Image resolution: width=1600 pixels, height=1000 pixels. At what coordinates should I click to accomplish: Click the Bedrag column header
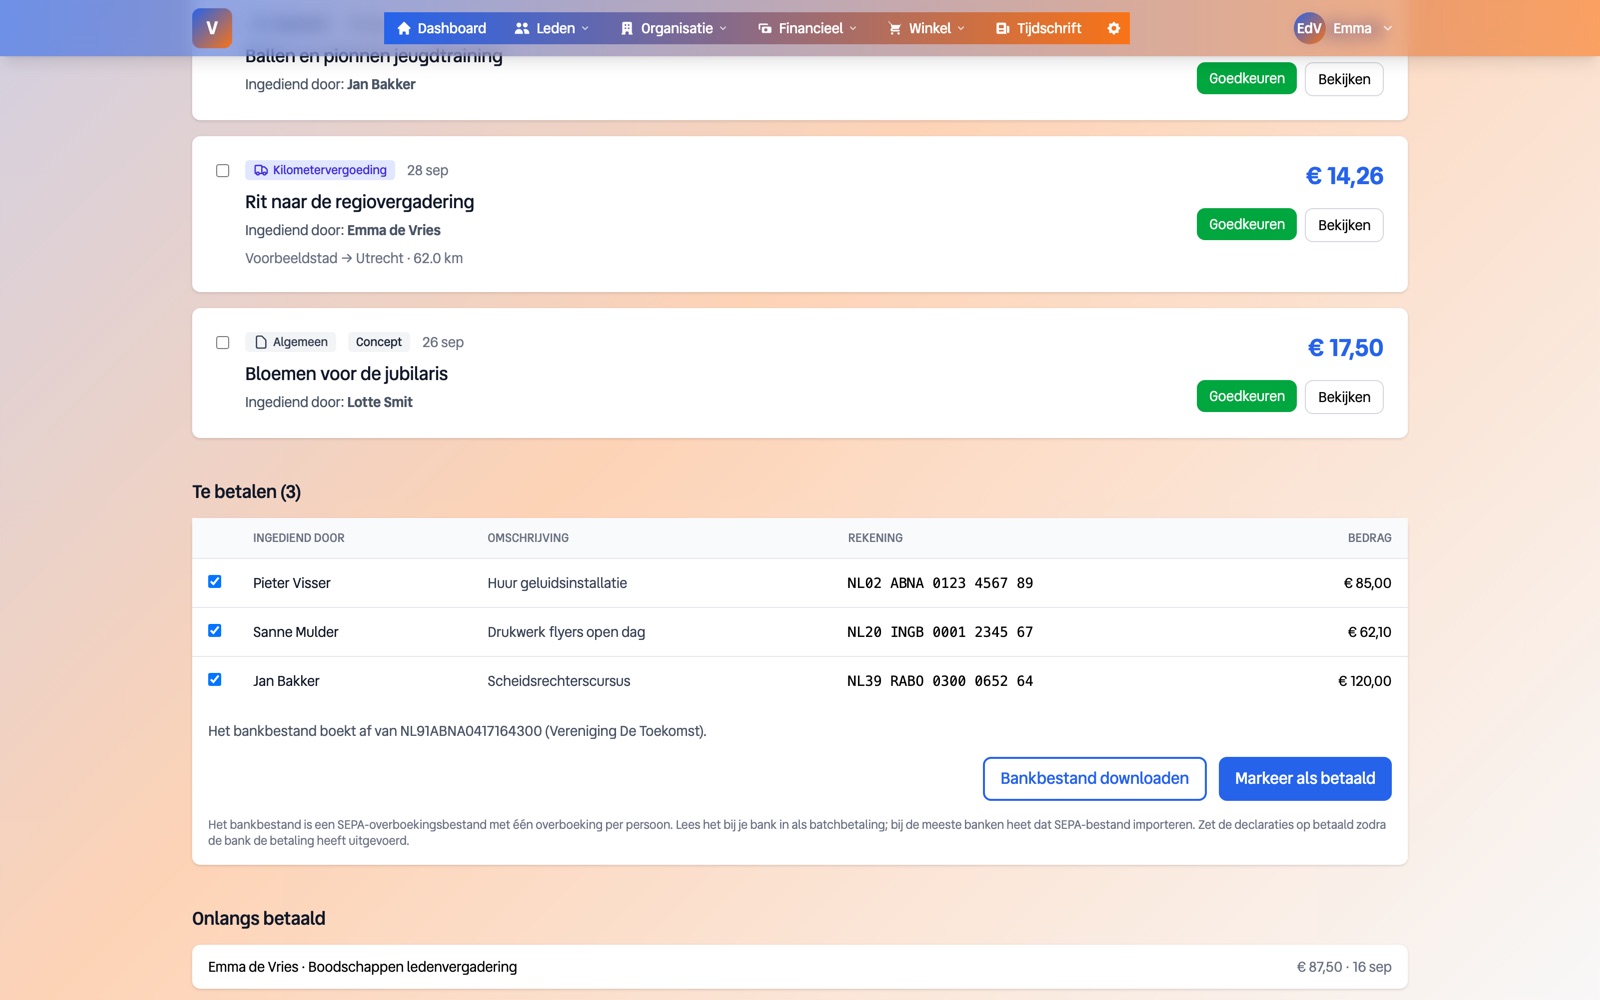1370,538
